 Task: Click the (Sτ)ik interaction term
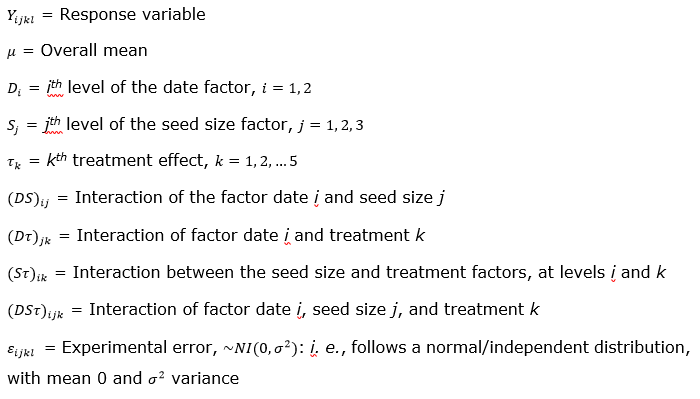pos(27,274)
